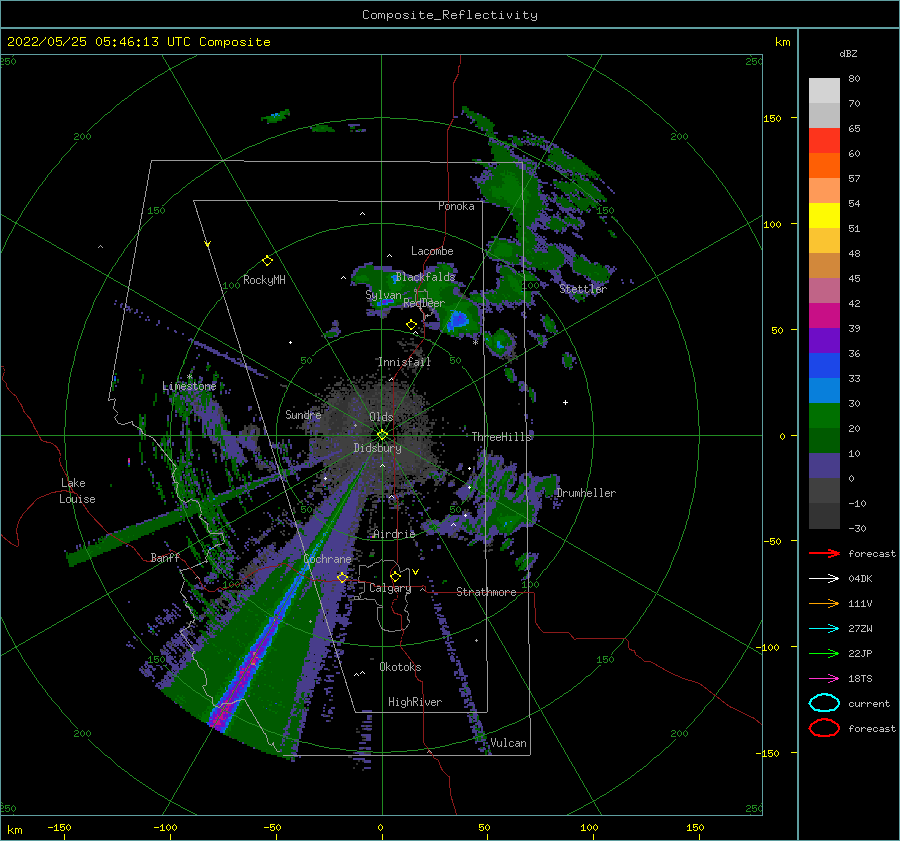Click the Stettler city label
Image resolution: width=900 pixels, height=841 pixels.
[583, 289]
